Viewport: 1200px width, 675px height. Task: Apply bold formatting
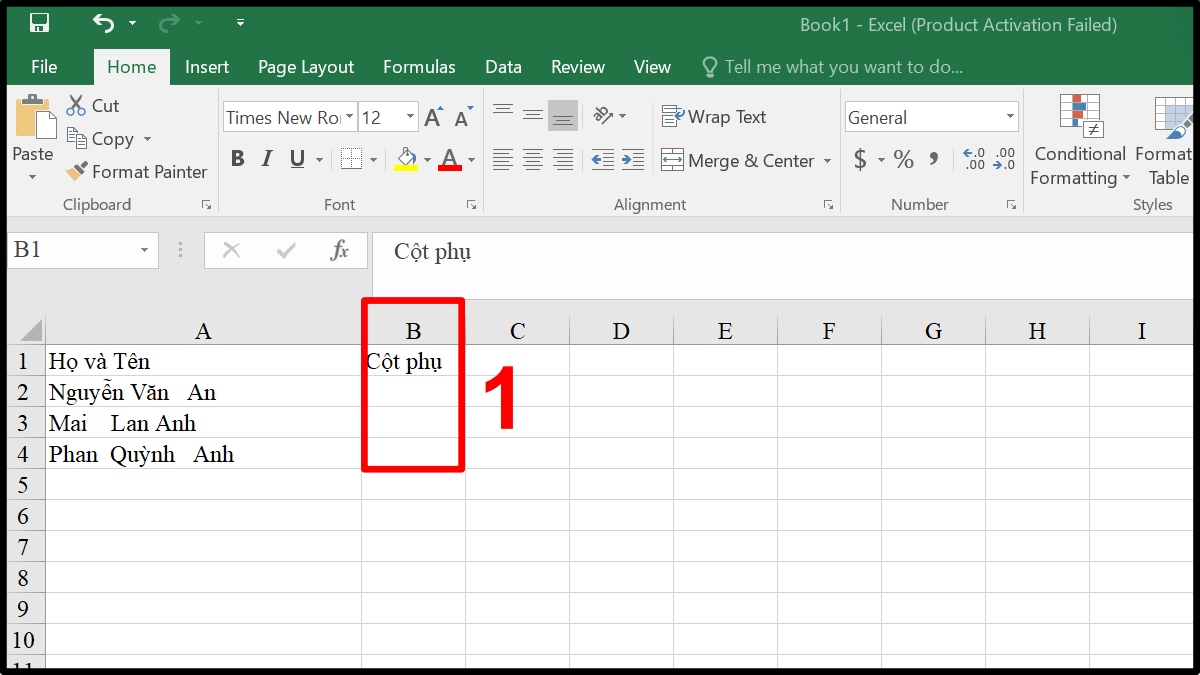pos(237,159)
